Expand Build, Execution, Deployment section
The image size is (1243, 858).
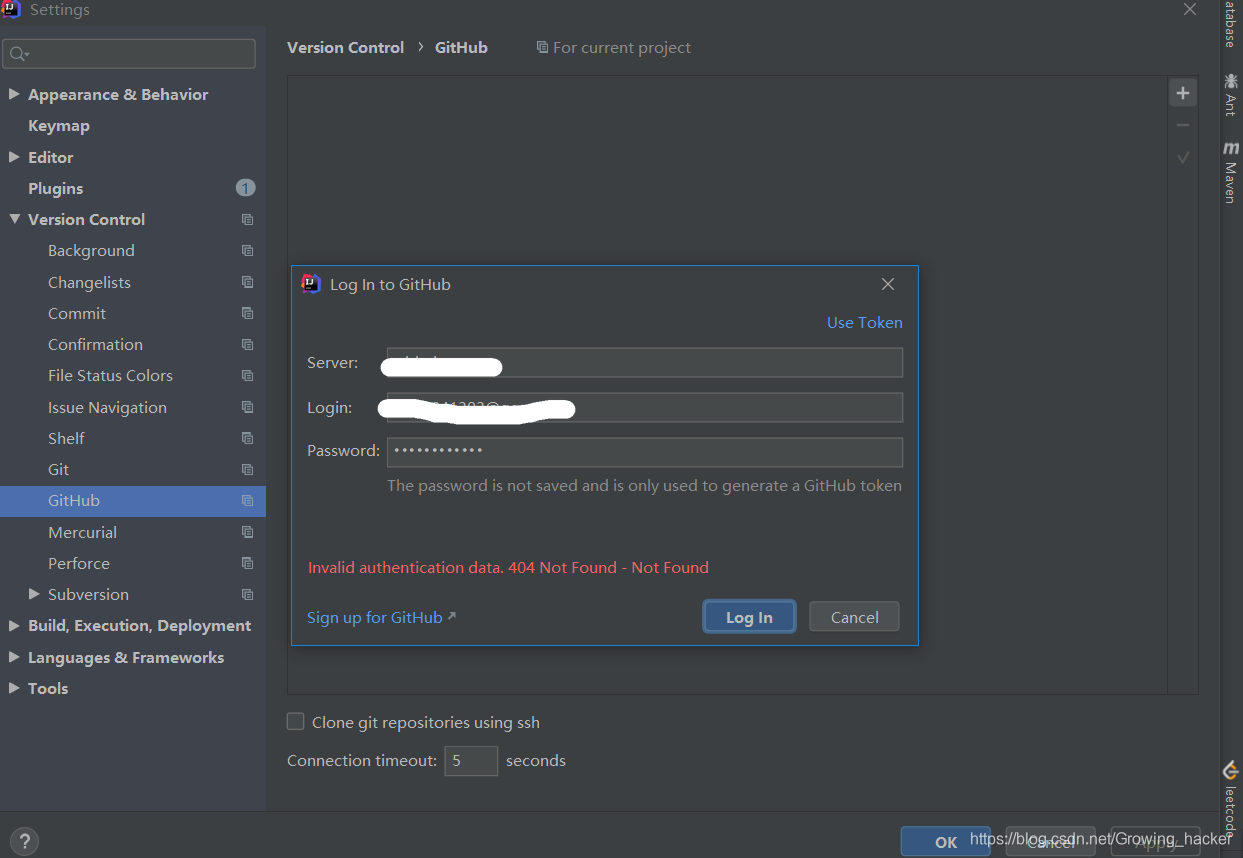pyautogui.click(x=14, y=626)
